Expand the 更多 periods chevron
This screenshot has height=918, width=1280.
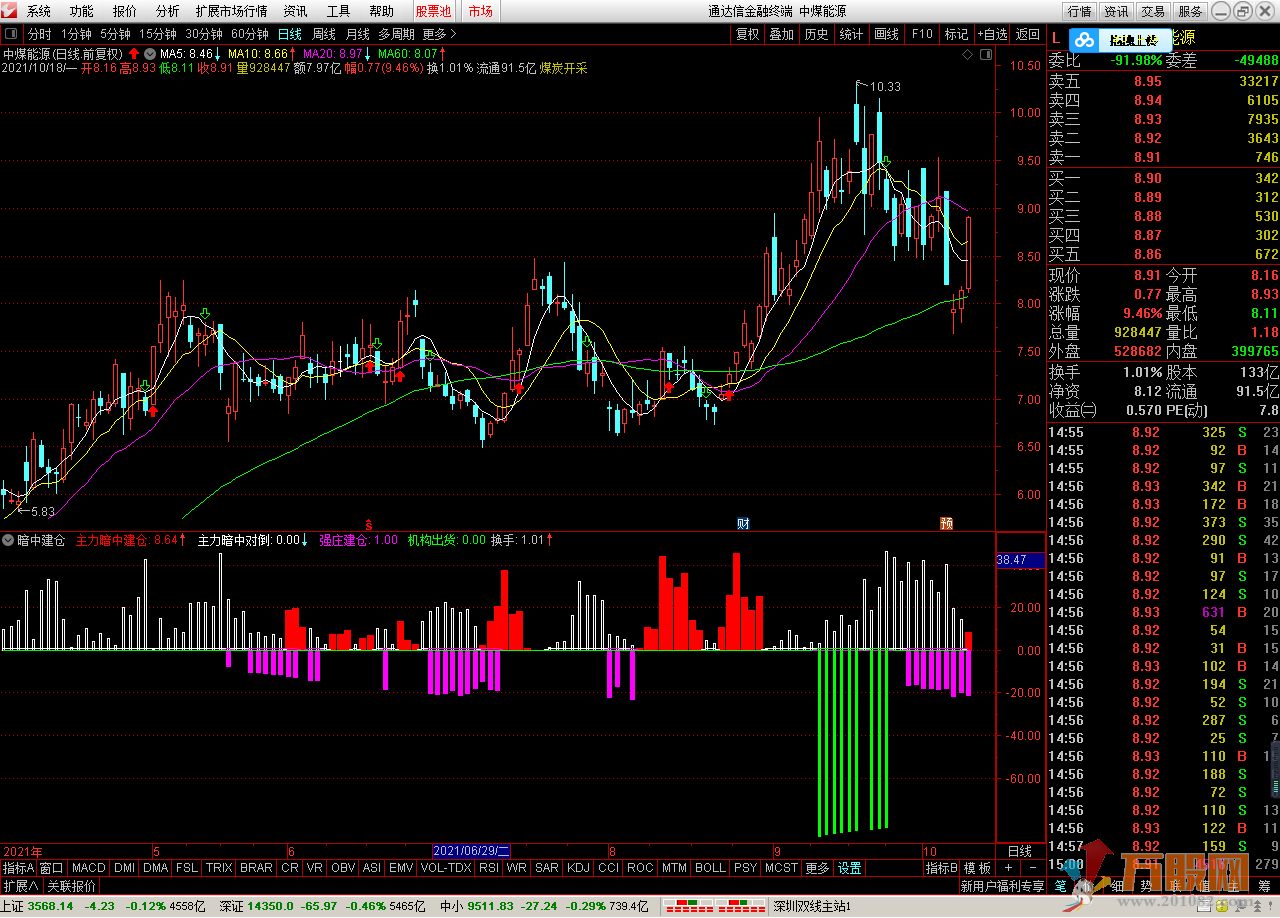[x=439, y=34]
